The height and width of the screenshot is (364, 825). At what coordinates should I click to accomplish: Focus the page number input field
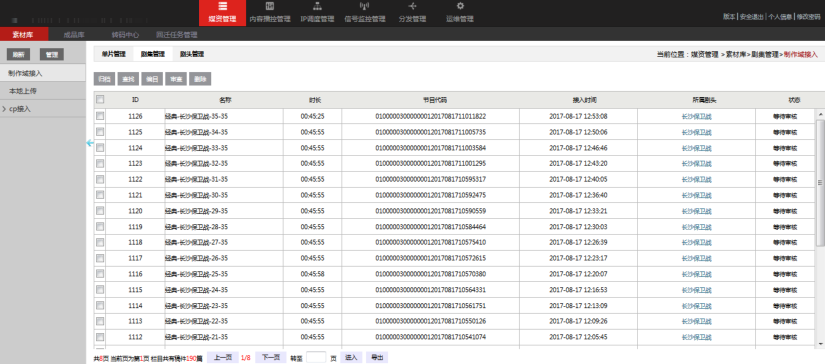(316, 358)
